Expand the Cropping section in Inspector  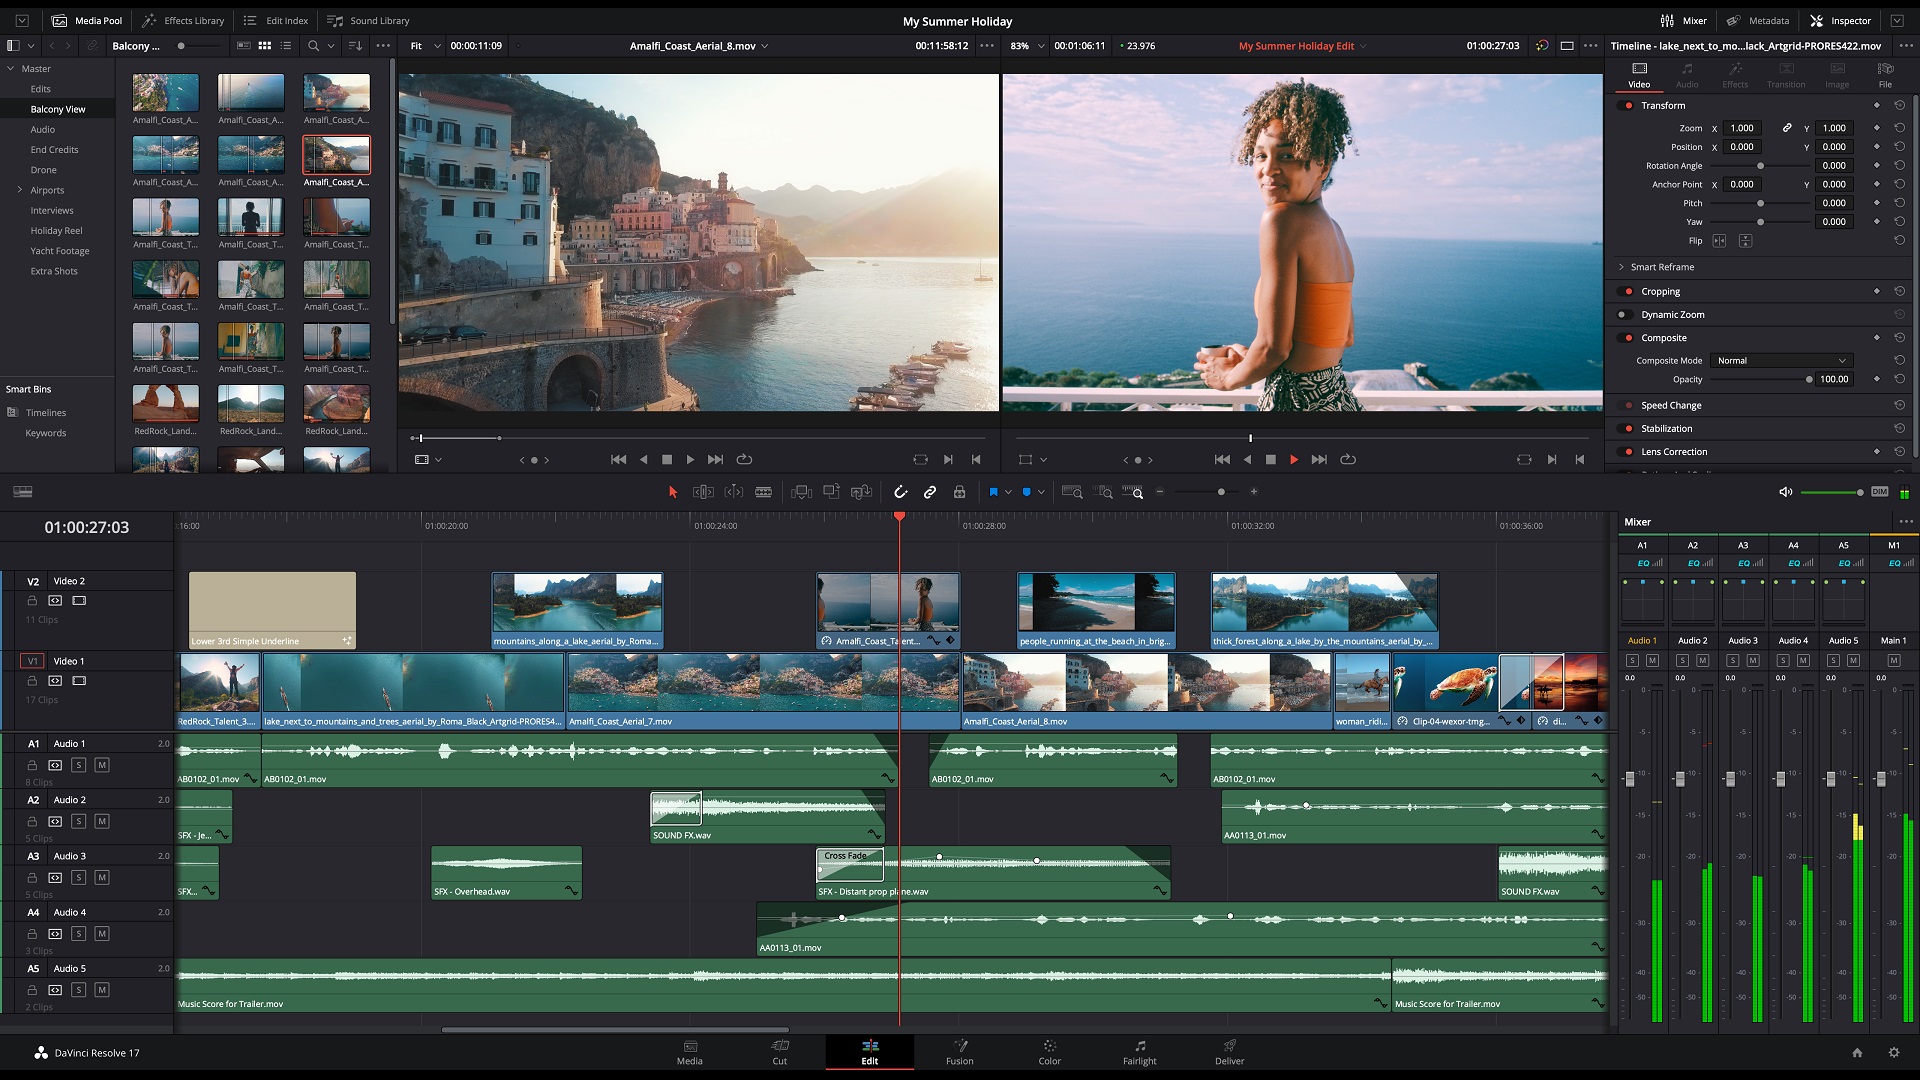[1659, 290]
